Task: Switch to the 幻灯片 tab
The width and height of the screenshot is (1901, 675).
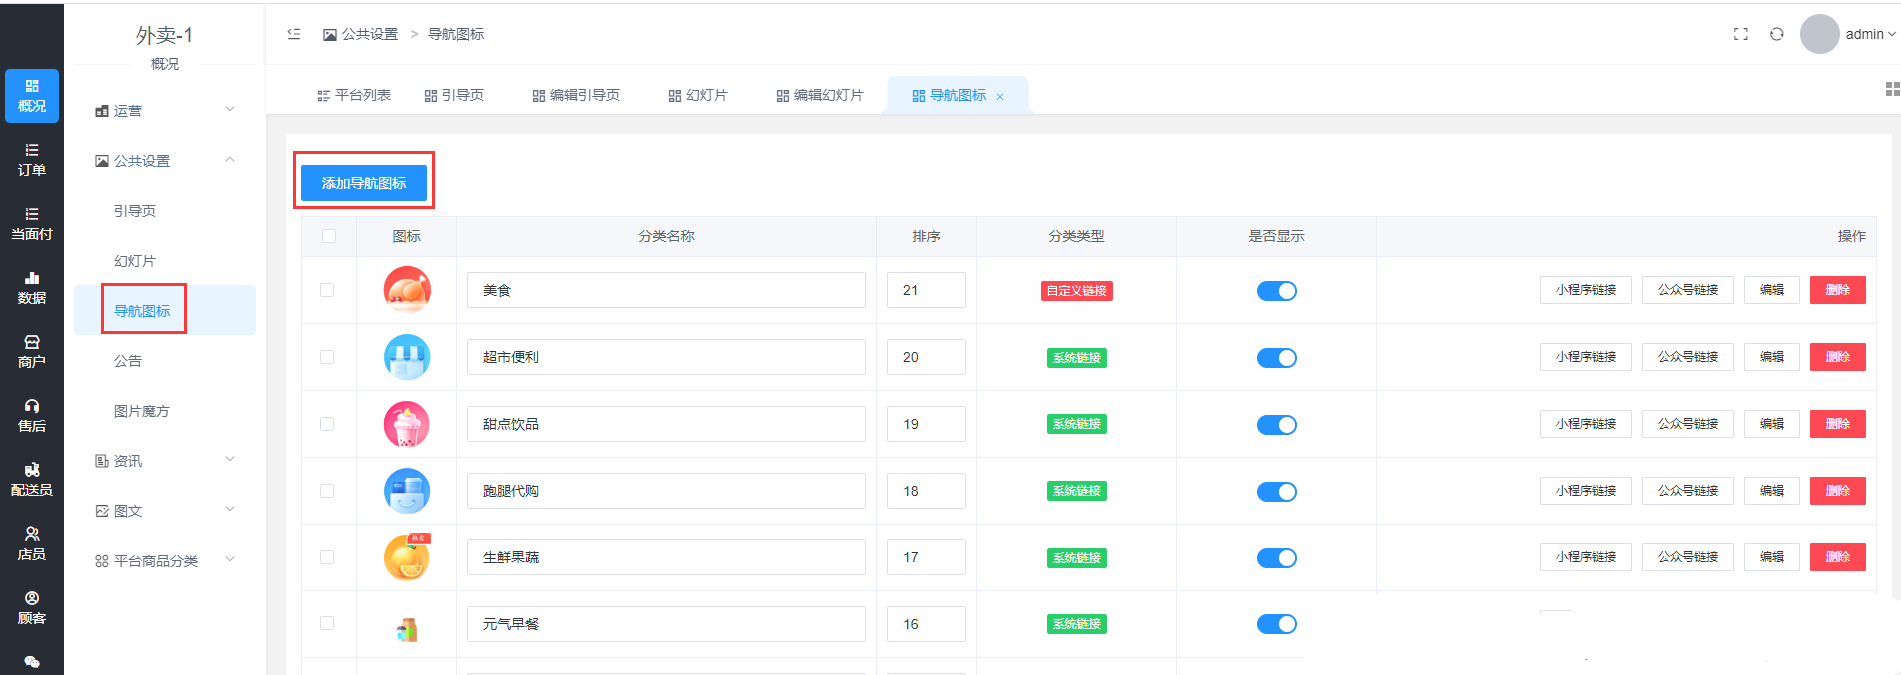Action: 698,95
